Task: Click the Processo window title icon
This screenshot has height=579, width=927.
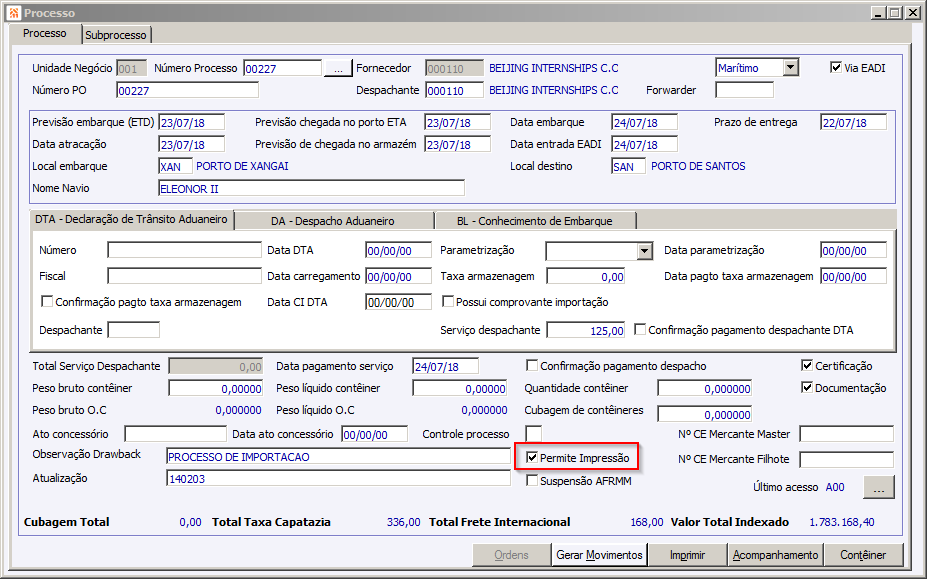Action: click(x=14, y=12)
